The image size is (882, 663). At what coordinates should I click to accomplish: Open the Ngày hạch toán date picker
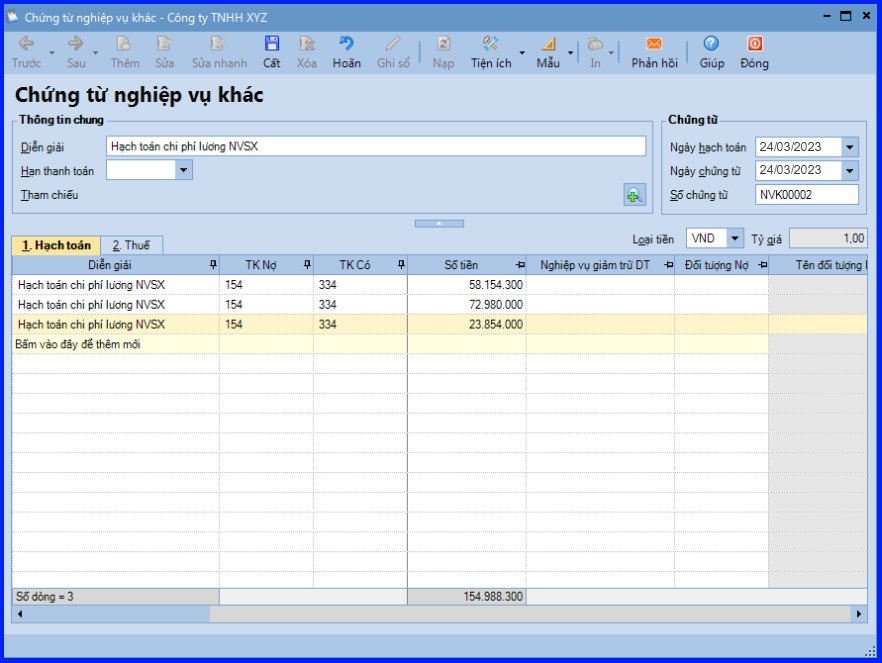849,147
